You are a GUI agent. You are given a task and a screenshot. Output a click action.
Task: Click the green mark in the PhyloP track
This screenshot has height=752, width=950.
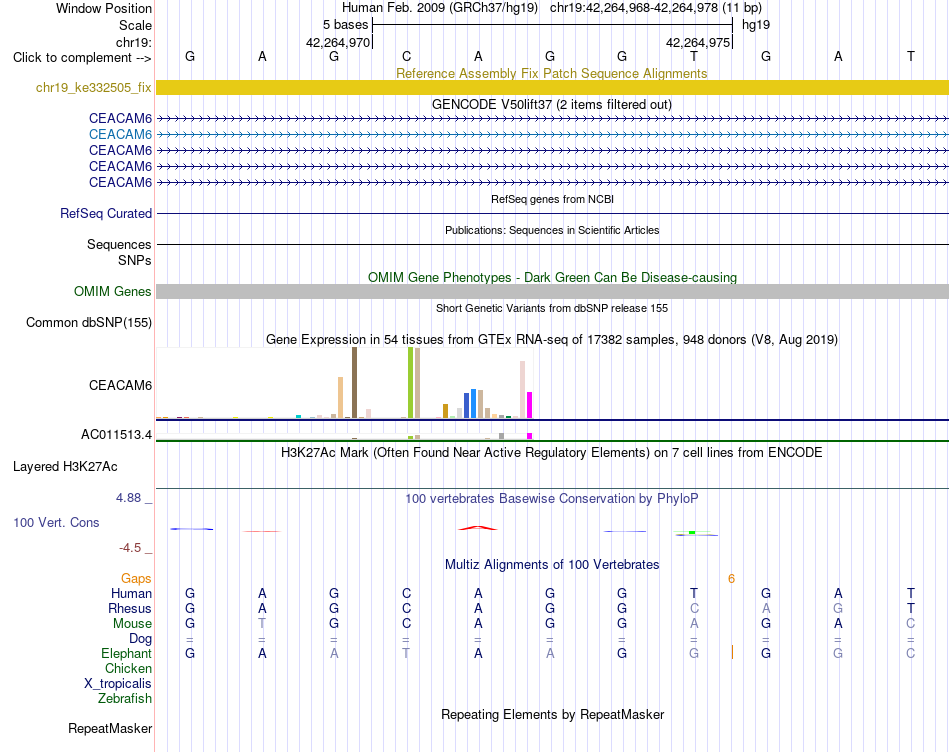coord(692,532)
